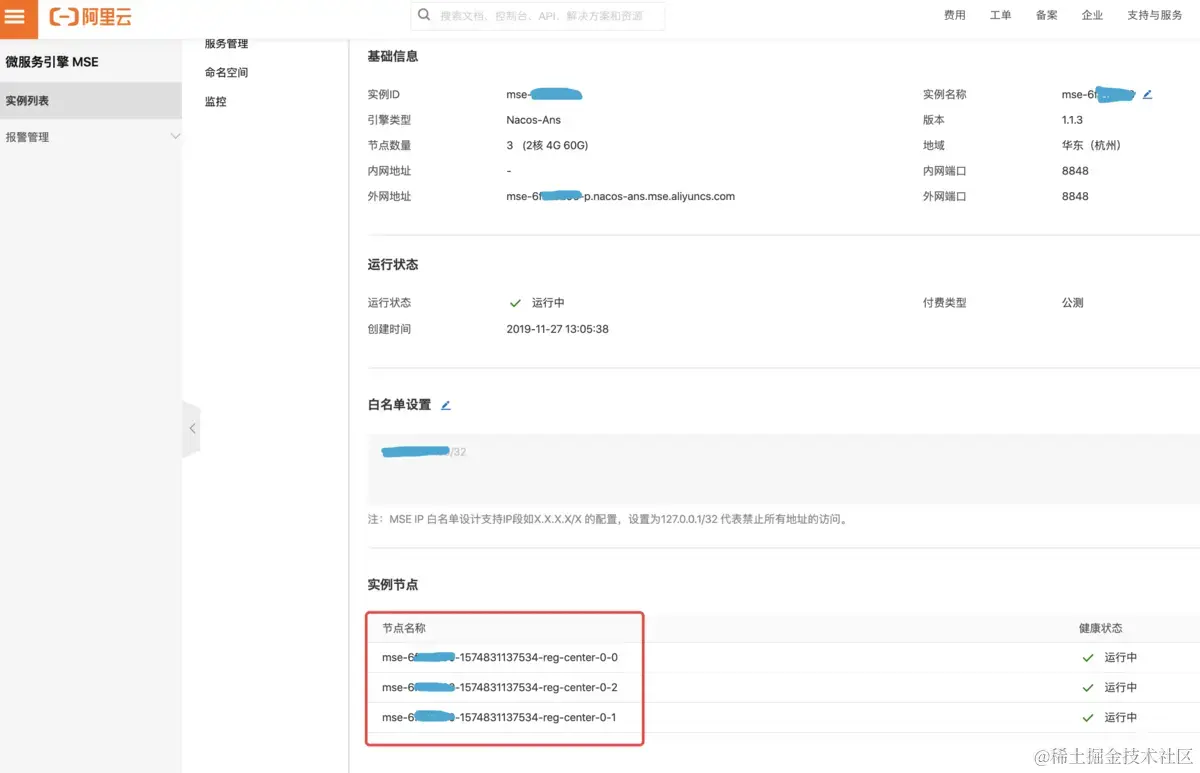Open the 费用 menu
This screenshot has height=773, width=1200.
pyautogui.click(x=955, y=15)
